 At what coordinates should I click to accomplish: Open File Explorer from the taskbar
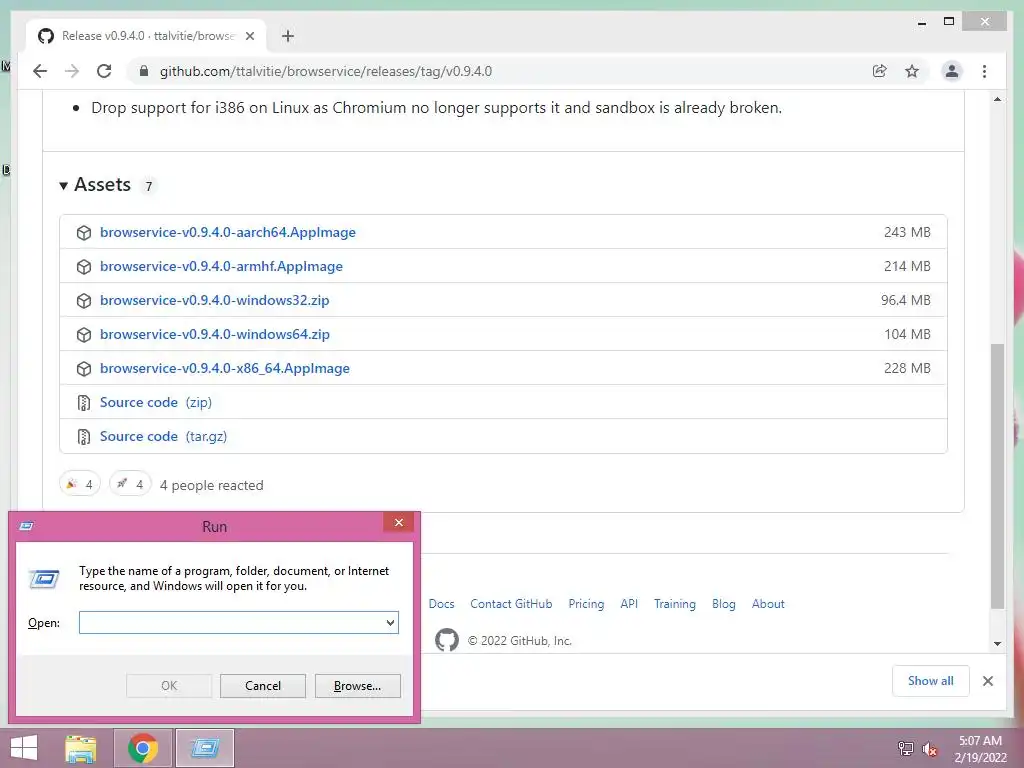(x=80, y=748)
